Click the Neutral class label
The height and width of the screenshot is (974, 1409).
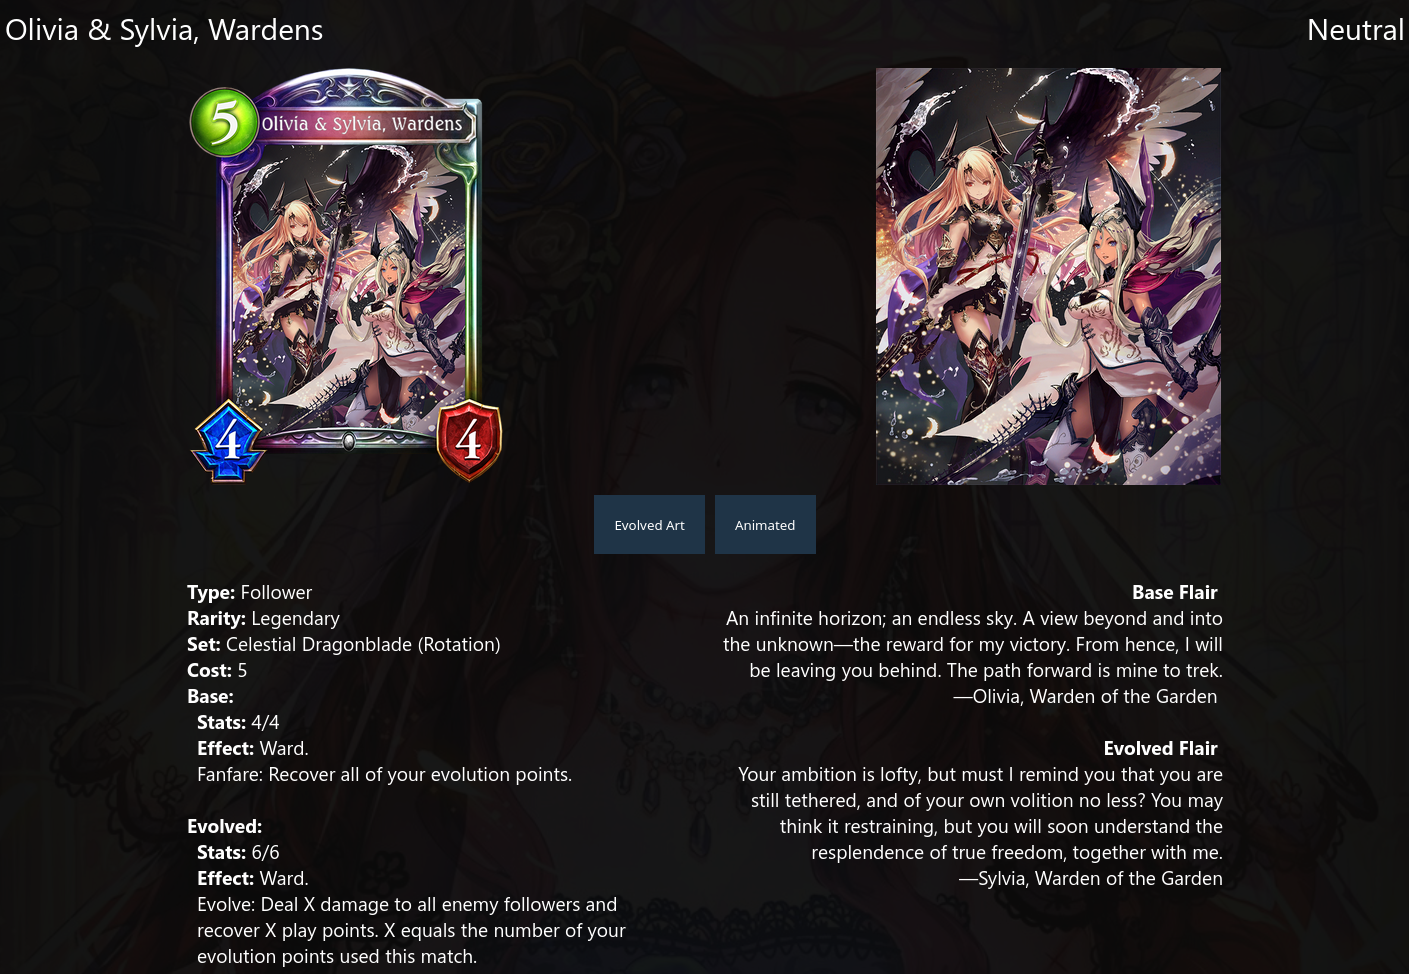[1355, 30]
